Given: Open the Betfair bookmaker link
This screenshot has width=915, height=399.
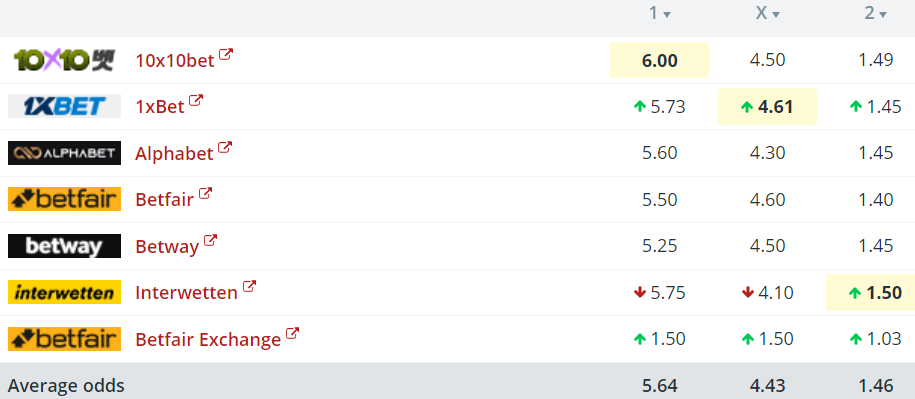Looking at the screenshot, I should (x=165, y=200).
